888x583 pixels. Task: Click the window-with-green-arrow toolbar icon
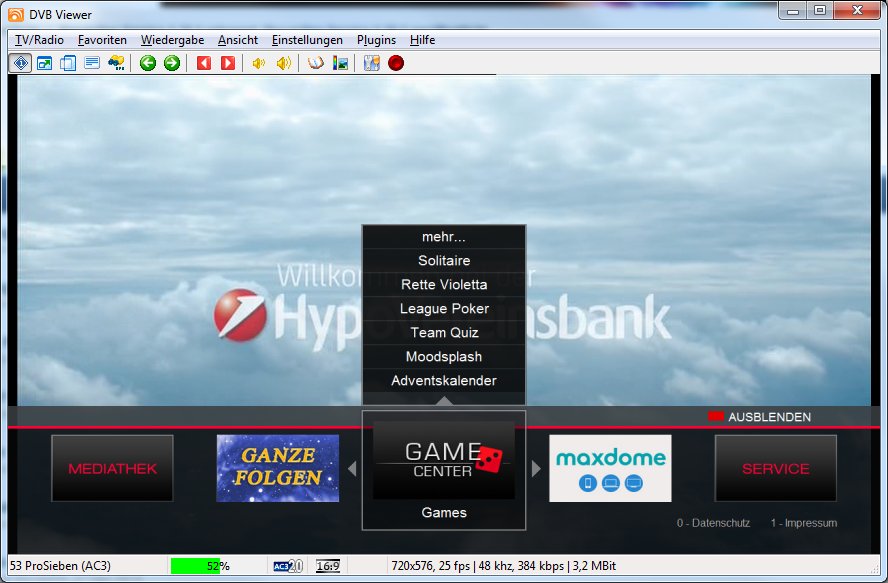point(44,63)
